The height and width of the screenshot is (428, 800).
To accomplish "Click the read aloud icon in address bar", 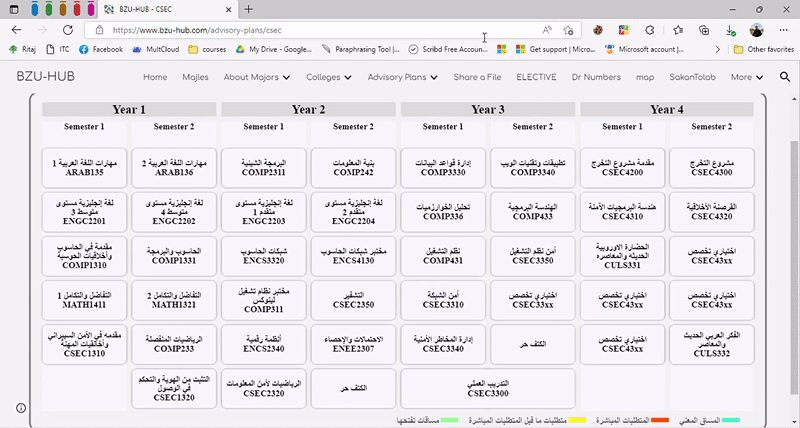I will [x=547, y=30].
